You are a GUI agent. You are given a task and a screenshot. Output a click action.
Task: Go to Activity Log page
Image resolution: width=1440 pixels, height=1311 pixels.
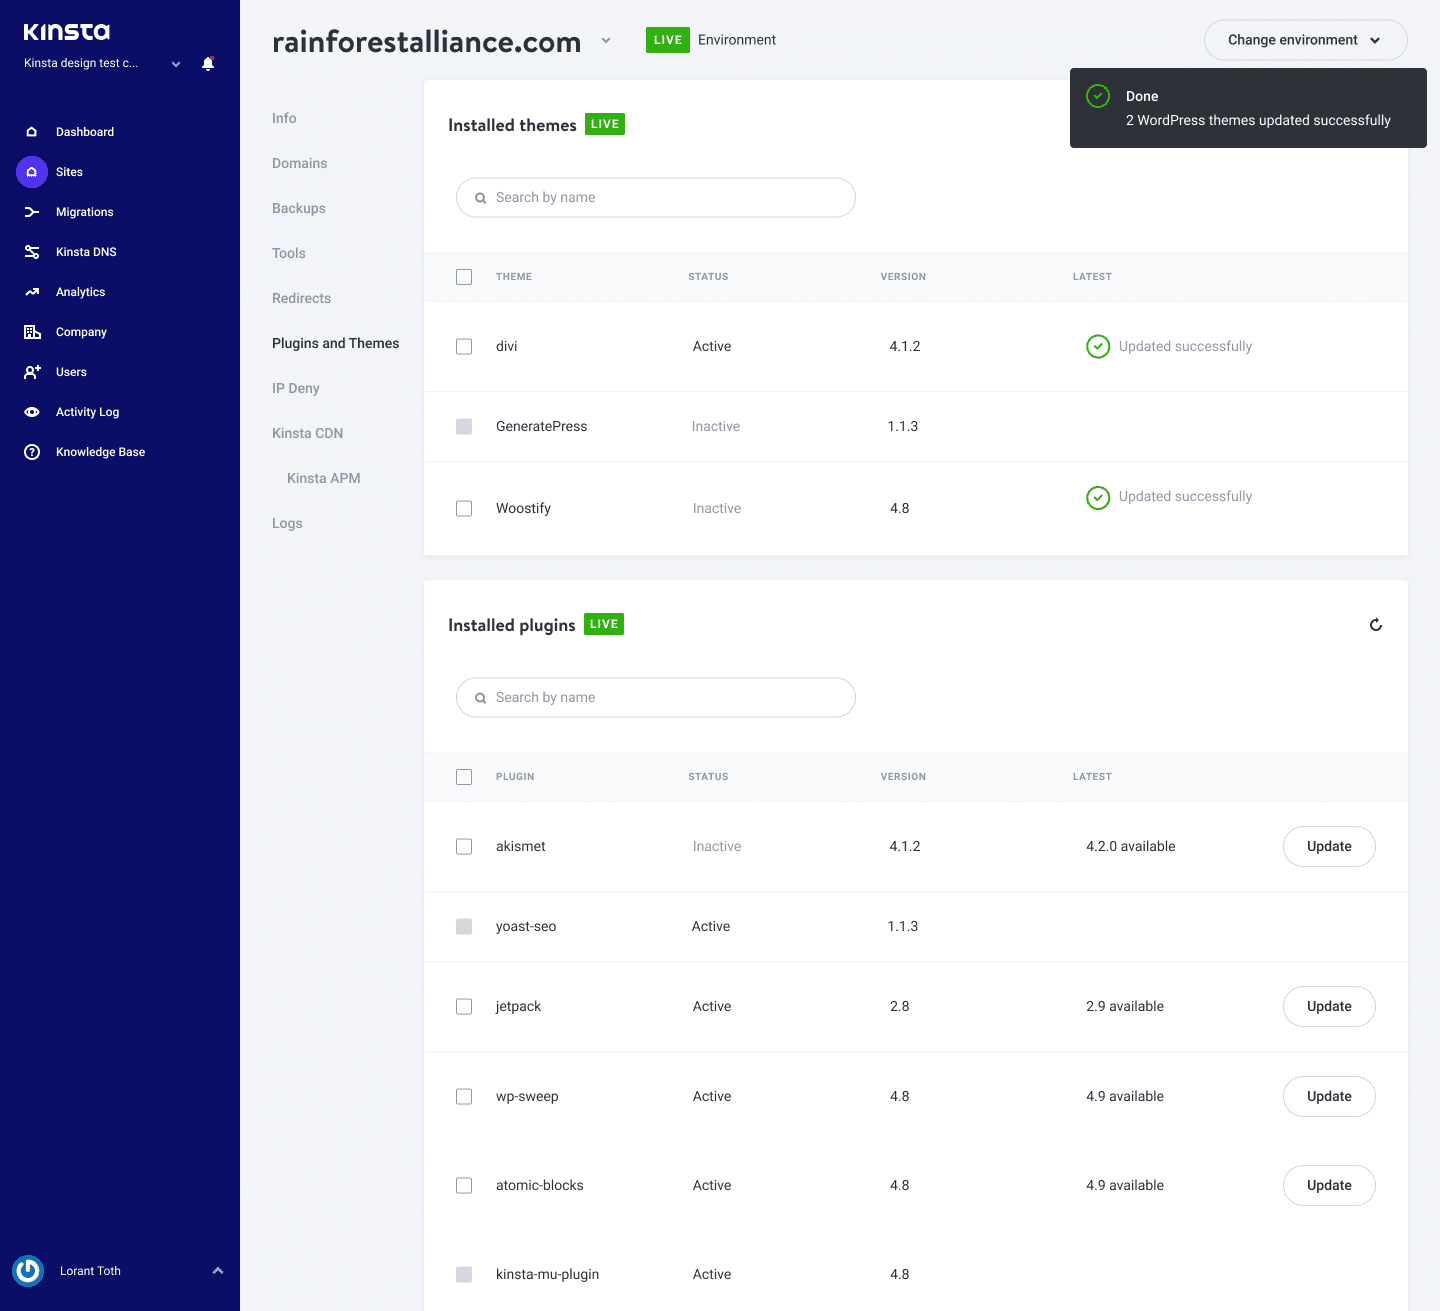coord(87,412)
